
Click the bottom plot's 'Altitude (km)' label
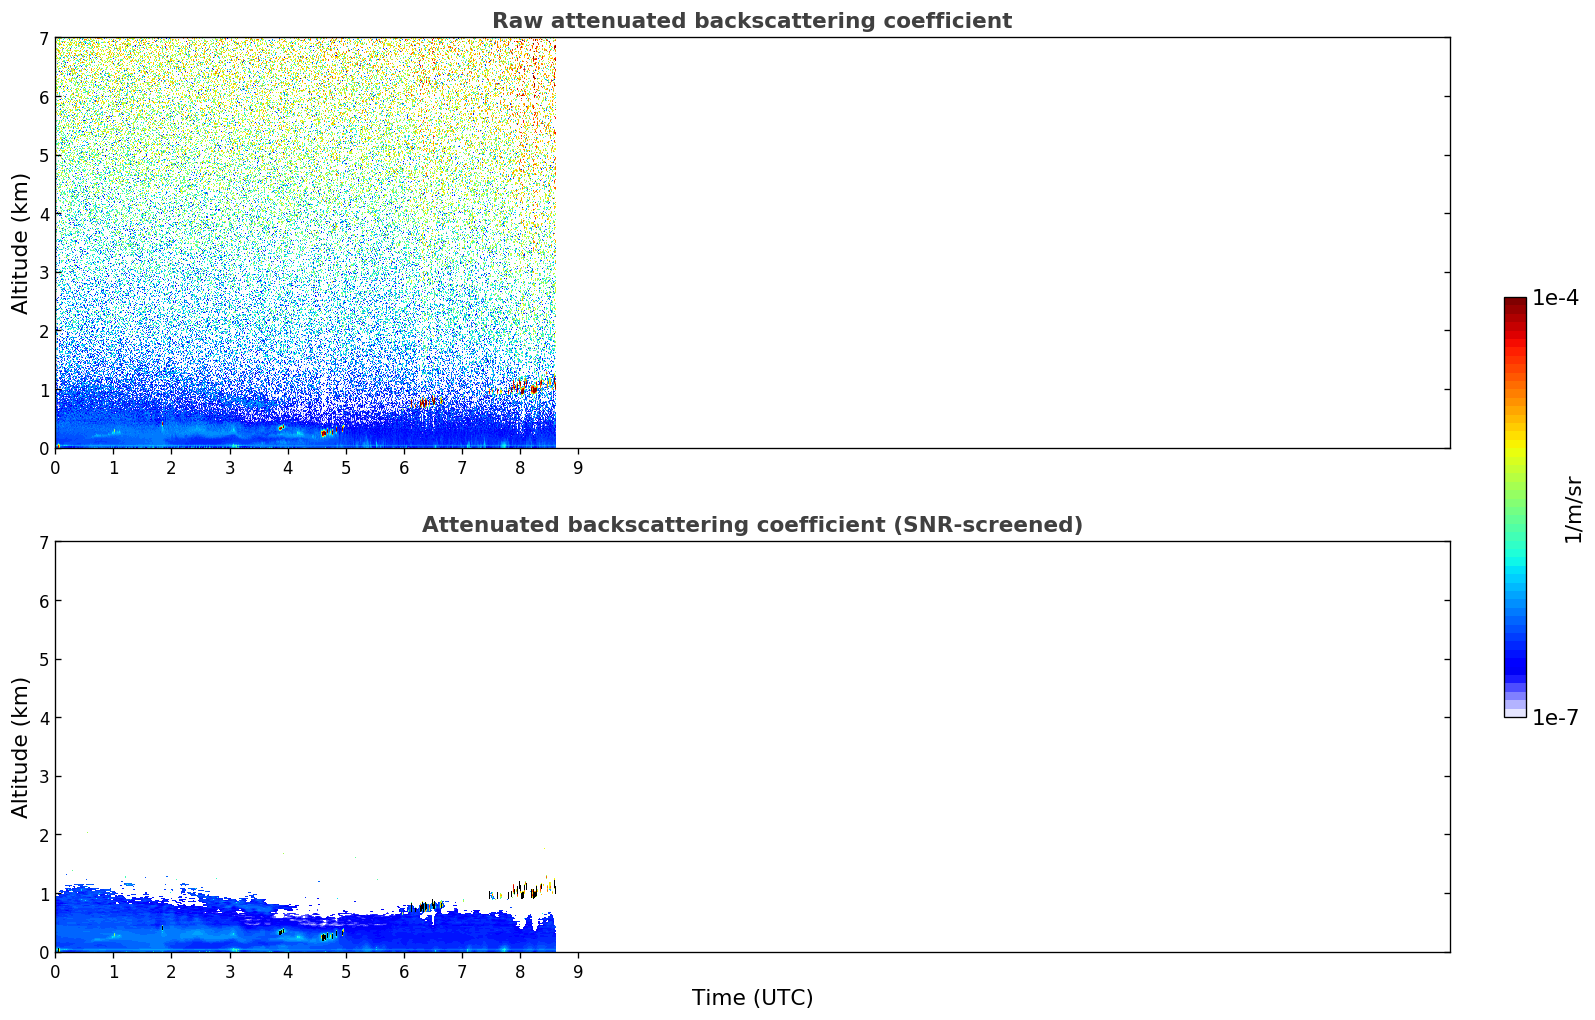(21, 747)
